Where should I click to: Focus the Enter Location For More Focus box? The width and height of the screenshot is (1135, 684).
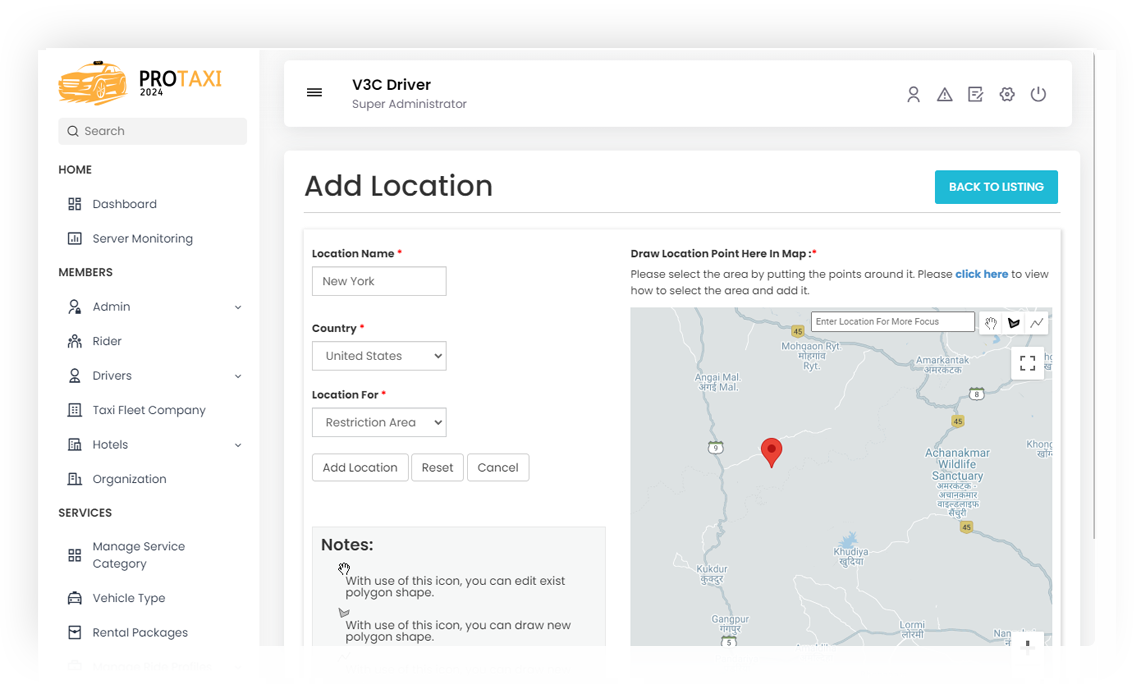[x=893, y=321]
